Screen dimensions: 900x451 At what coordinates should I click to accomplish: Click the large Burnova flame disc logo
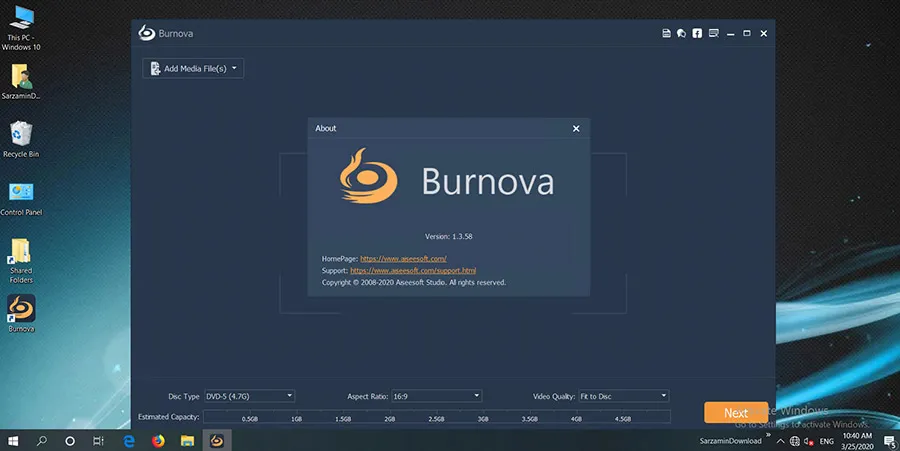click(x=368, y=176)
